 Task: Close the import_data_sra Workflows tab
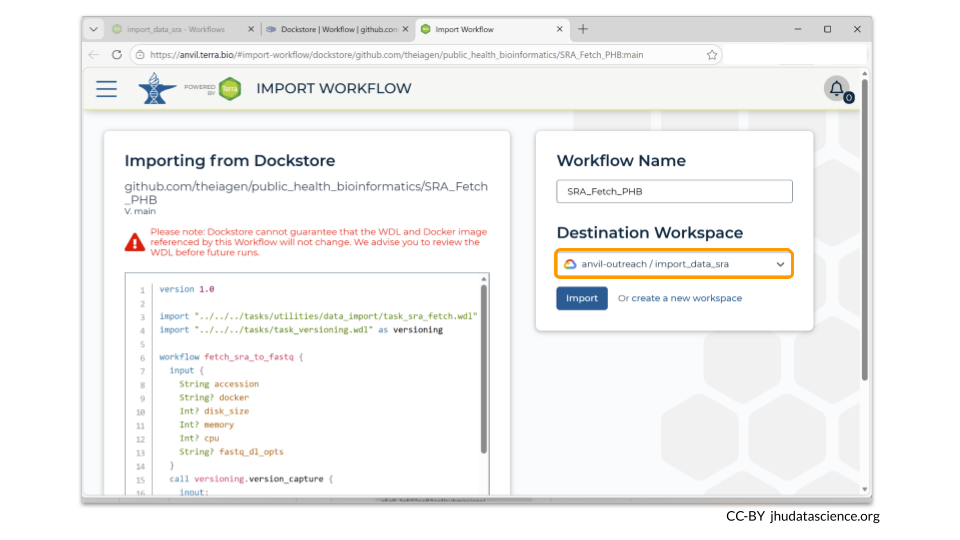coord(250,29)
